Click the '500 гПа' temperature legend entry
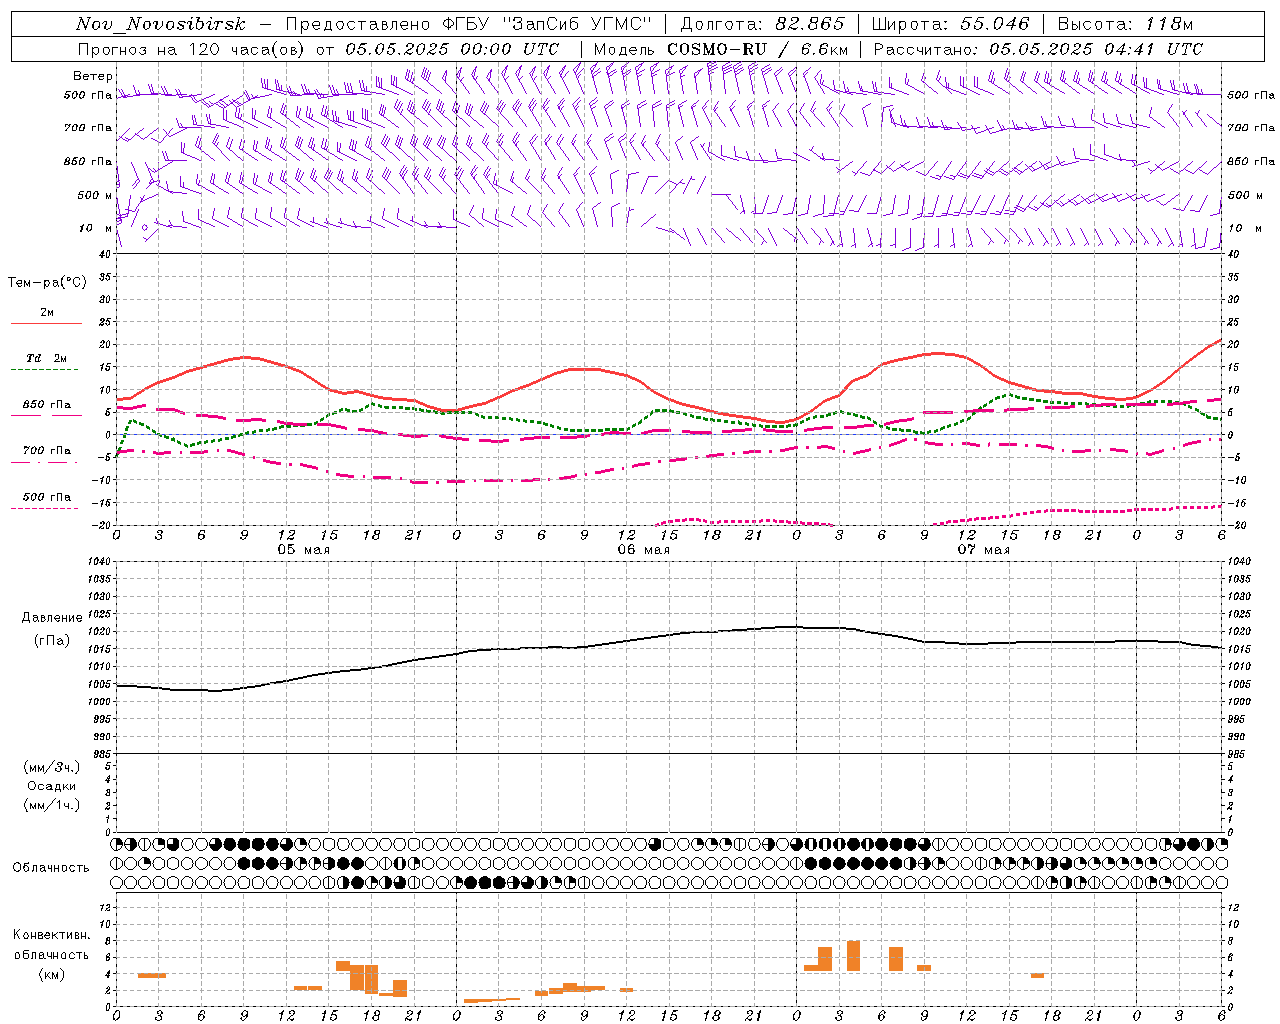Screen dimensions: 1280x1024 coord(47,497)
